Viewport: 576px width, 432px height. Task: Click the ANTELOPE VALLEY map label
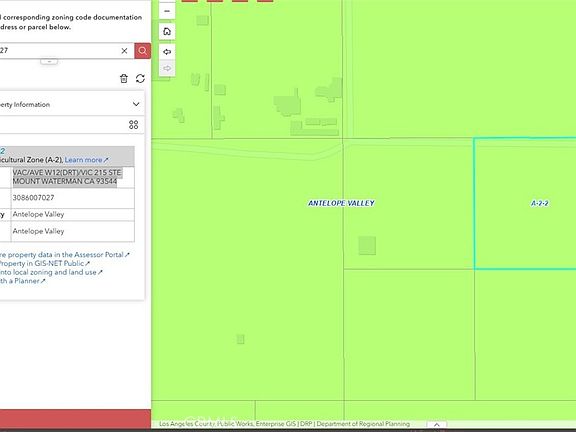pyautogui.click(x=341, y=203)
